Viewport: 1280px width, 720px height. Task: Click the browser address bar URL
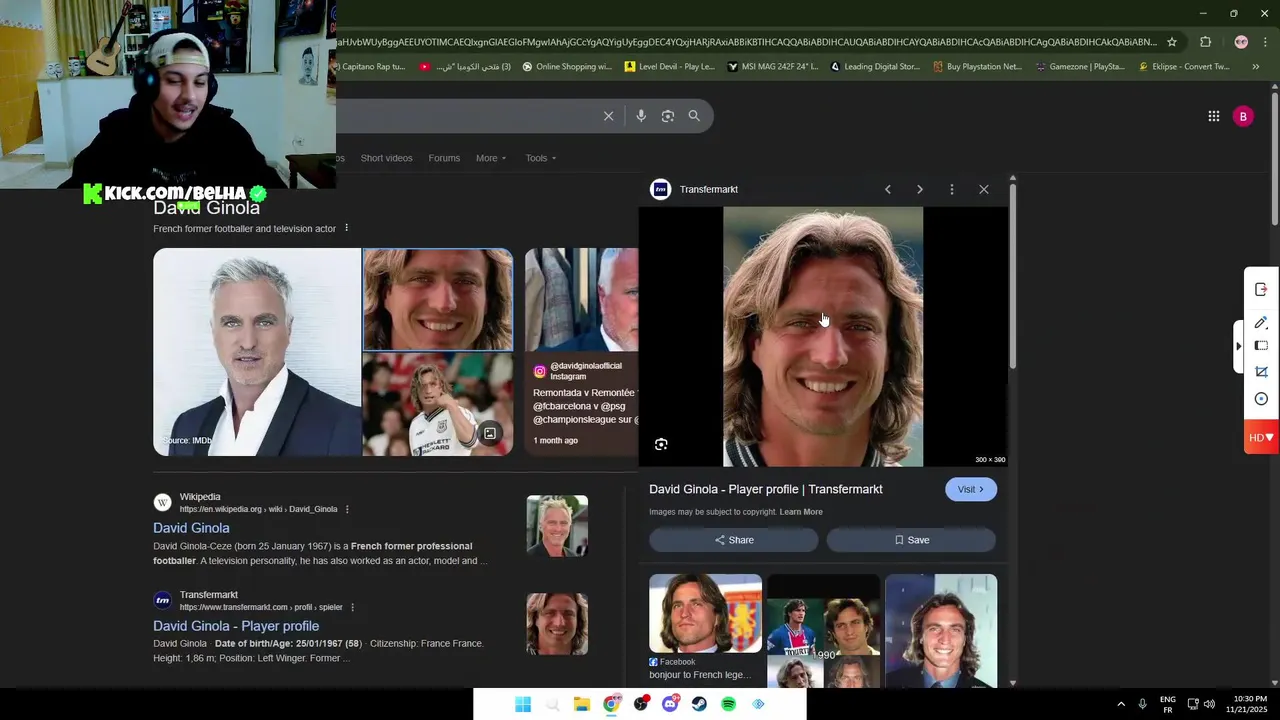pos(746,42)
